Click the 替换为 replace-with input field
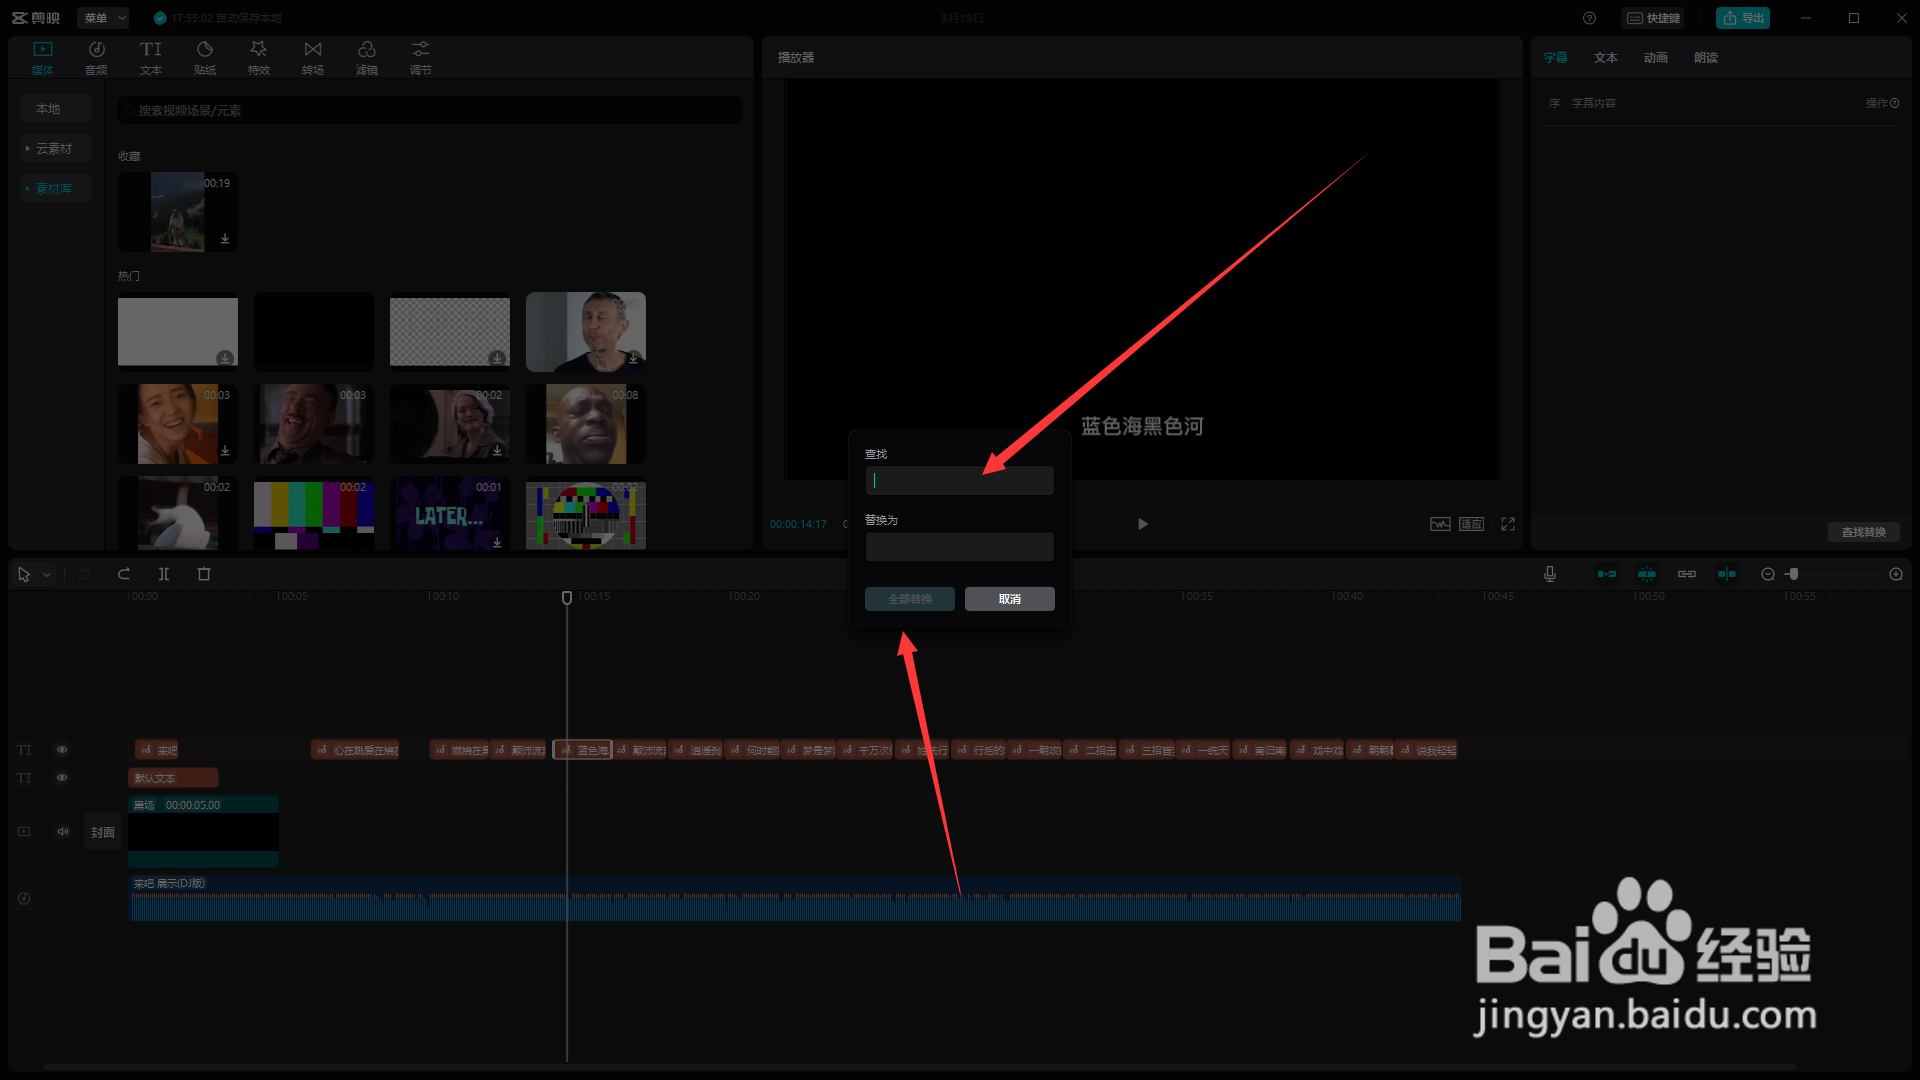Image resolution: width=1920 pixels, height=1080 pixels. click(959, 547)
